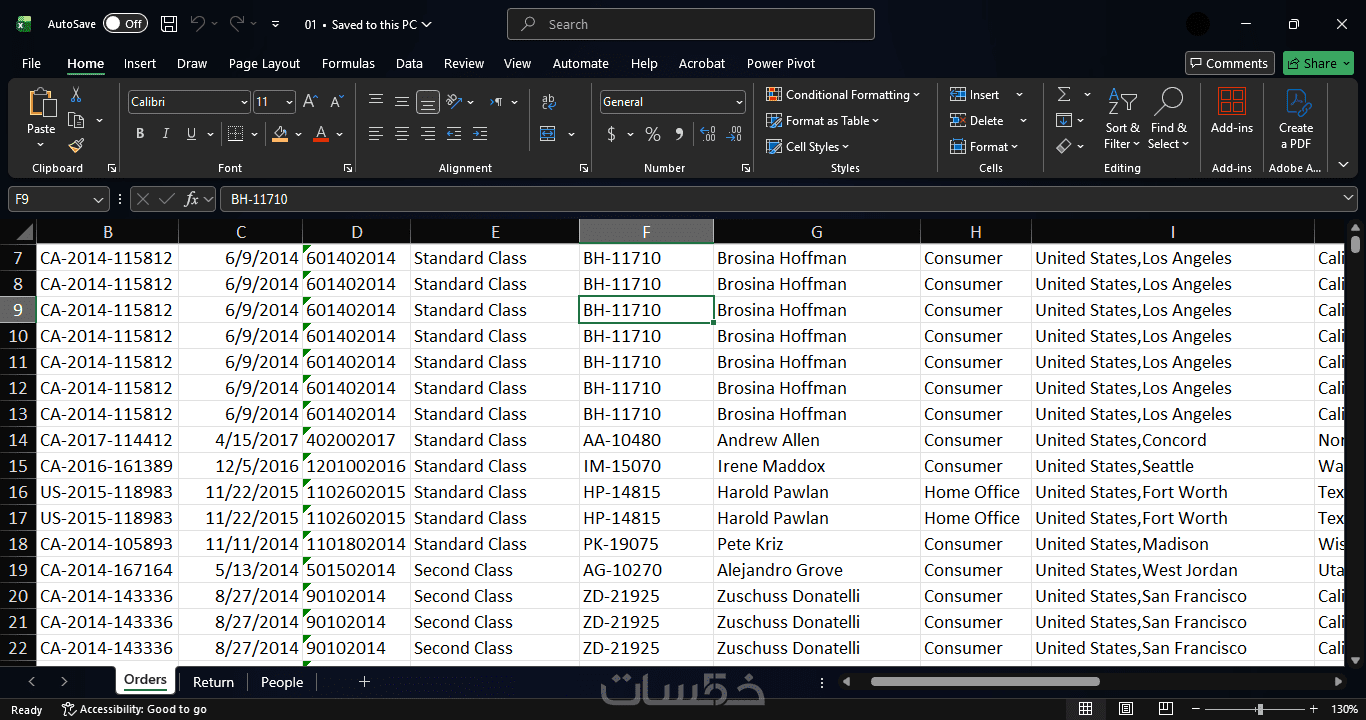This screenshot has height=720, width=1366.
Task: Switch to the Return sheet tab
Action: tap(213, 682)
